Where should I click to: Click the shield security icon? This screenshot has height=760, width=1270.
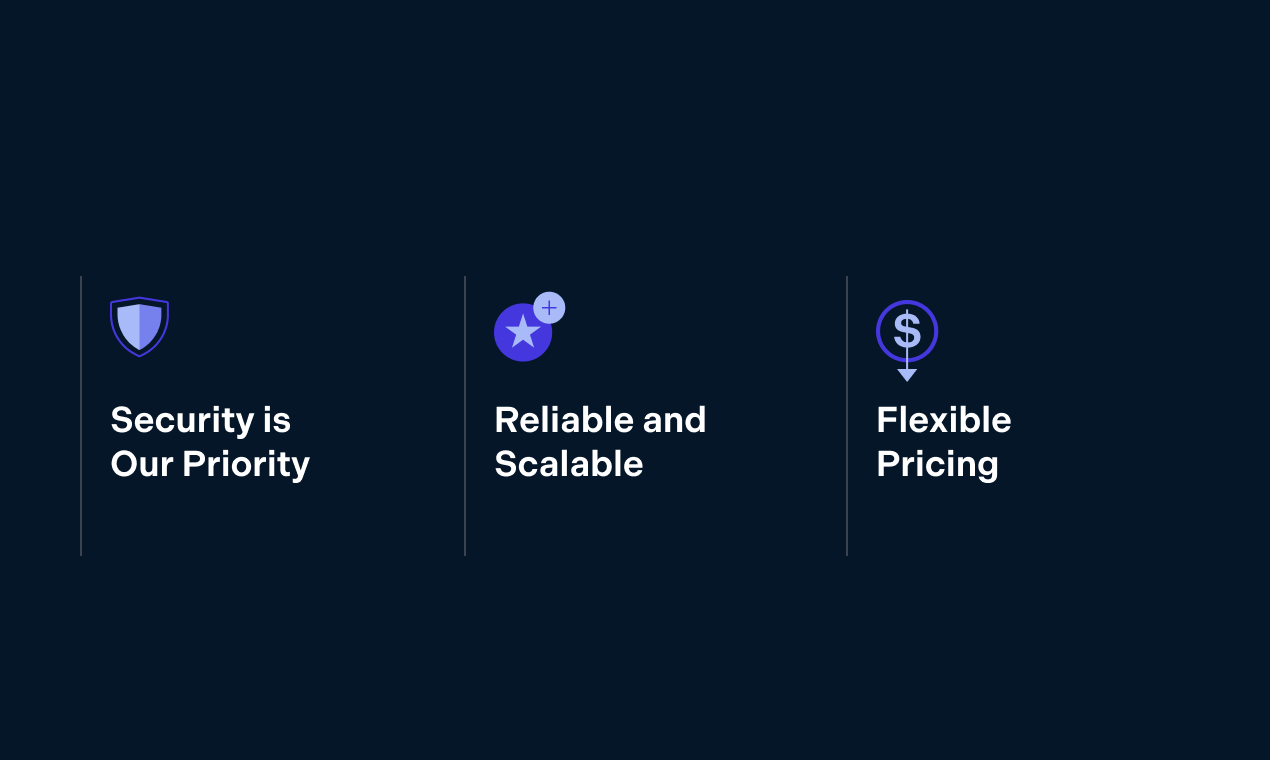tap(139, 327)
